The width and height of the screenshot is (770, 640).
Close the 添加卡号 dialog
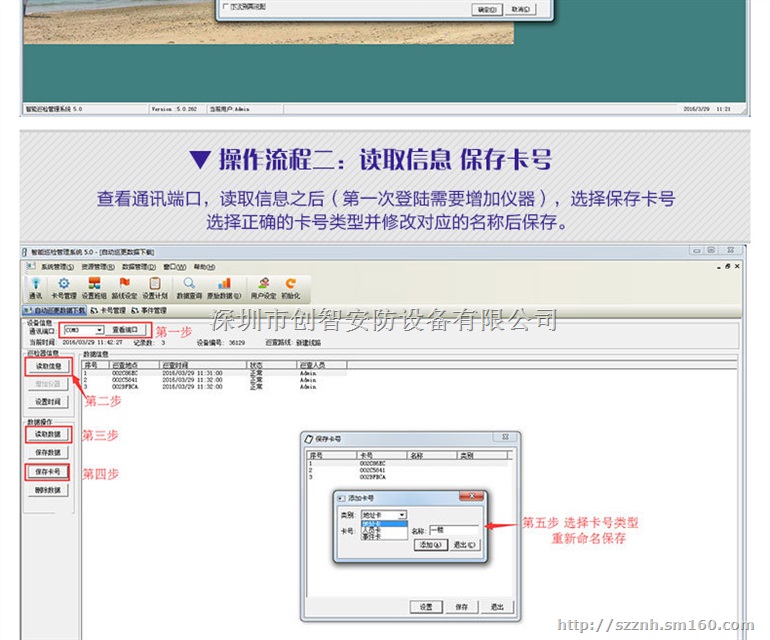click(471, 497)
